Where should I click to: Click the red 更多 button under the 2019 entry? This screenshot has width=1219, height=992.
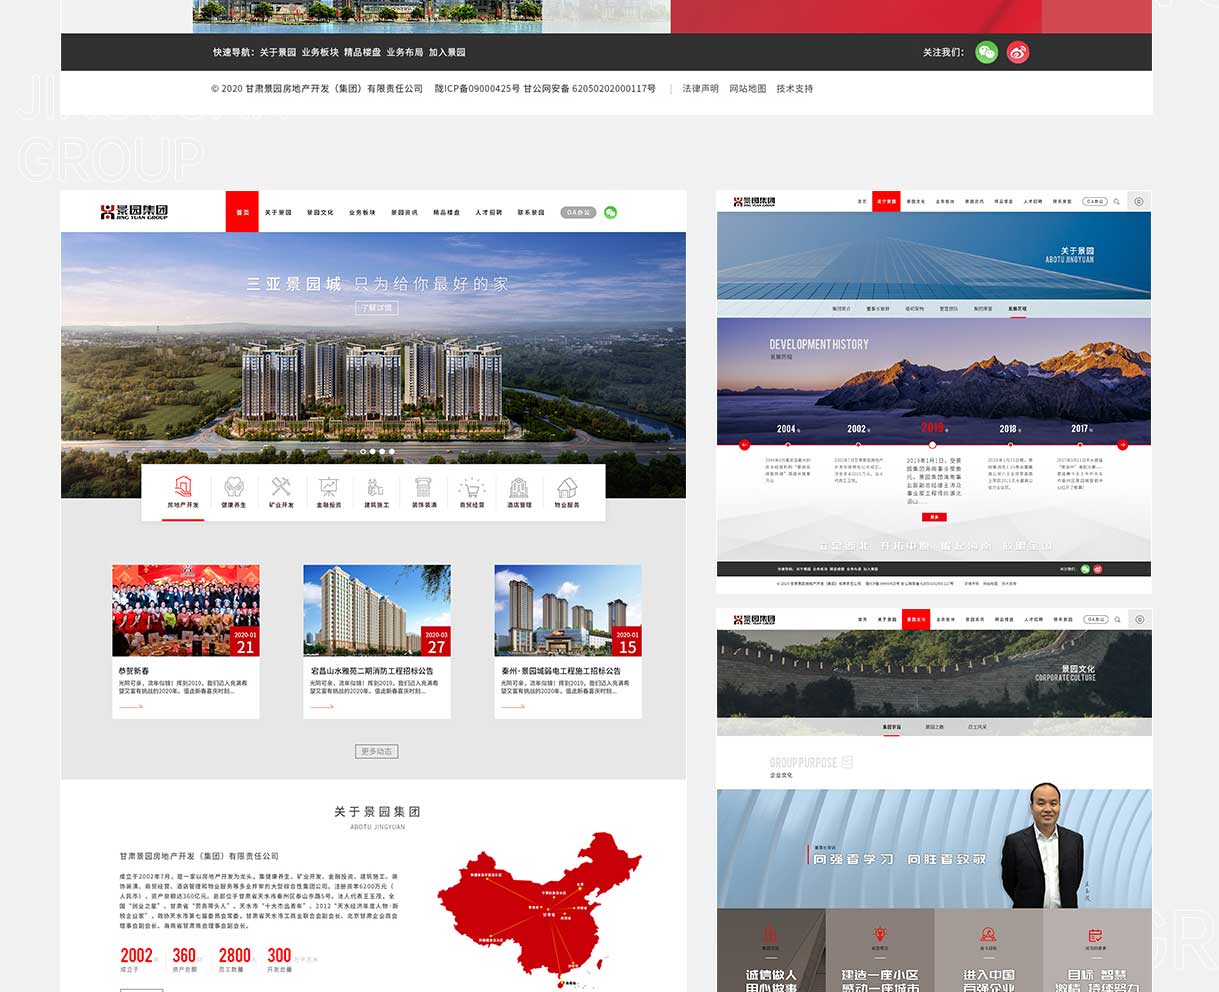coord(933,517)
